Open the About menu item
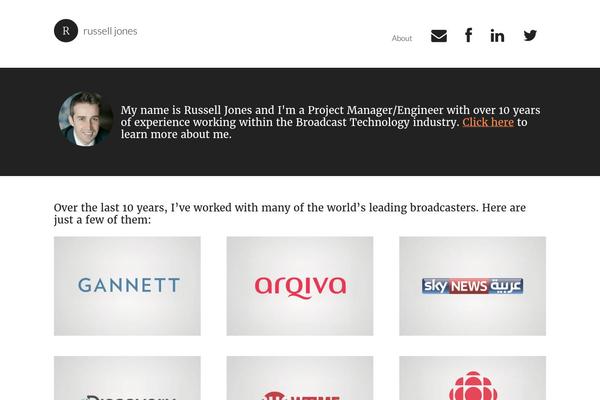This screenshot has height=400, width=600. pos(402,38)
